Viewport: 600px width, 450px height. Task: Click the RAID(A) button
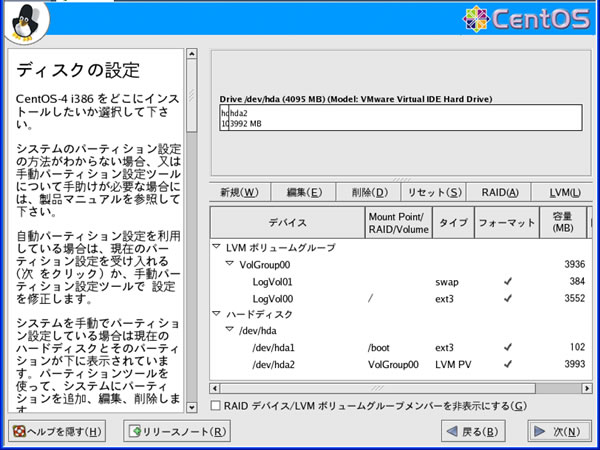pos(499,192)
